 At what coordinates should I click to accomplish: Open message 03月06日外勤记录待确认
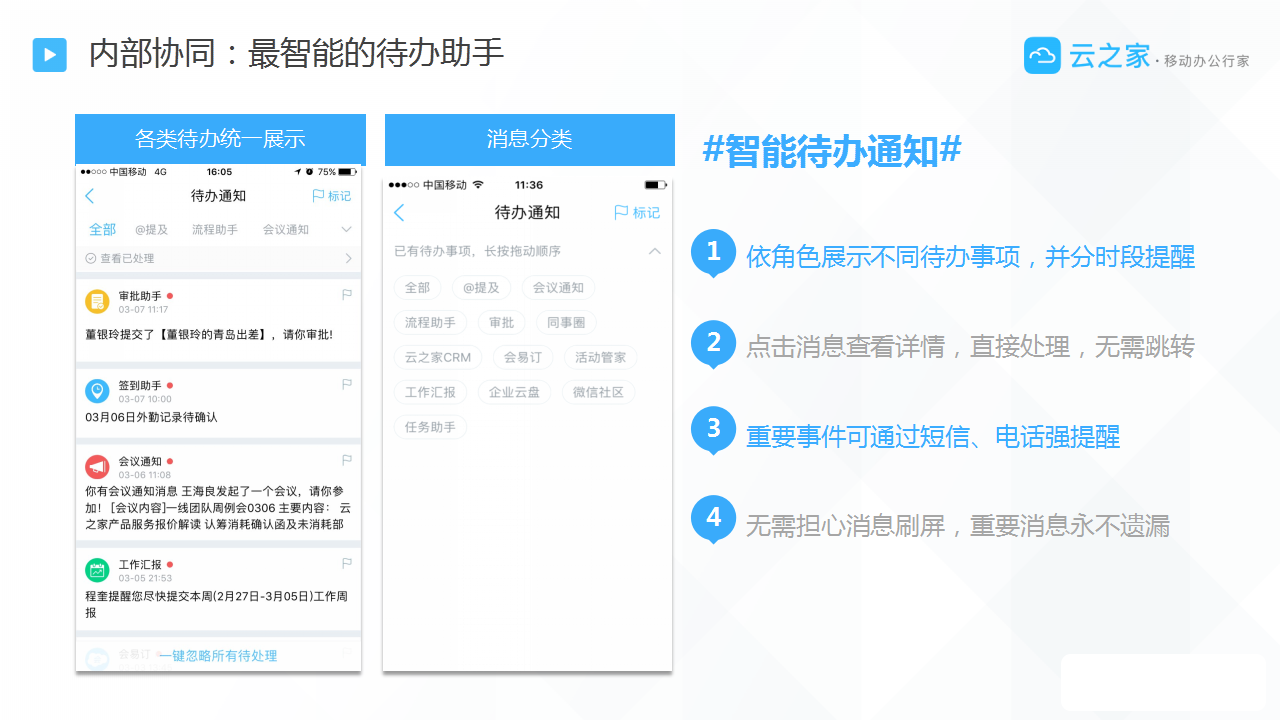[151, 417]
